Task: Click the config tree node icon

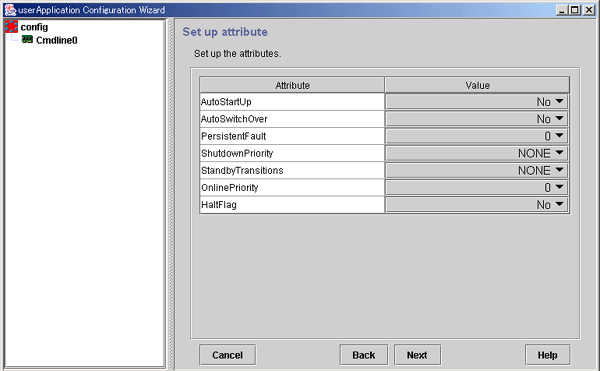Action: [x=11, y=27]
